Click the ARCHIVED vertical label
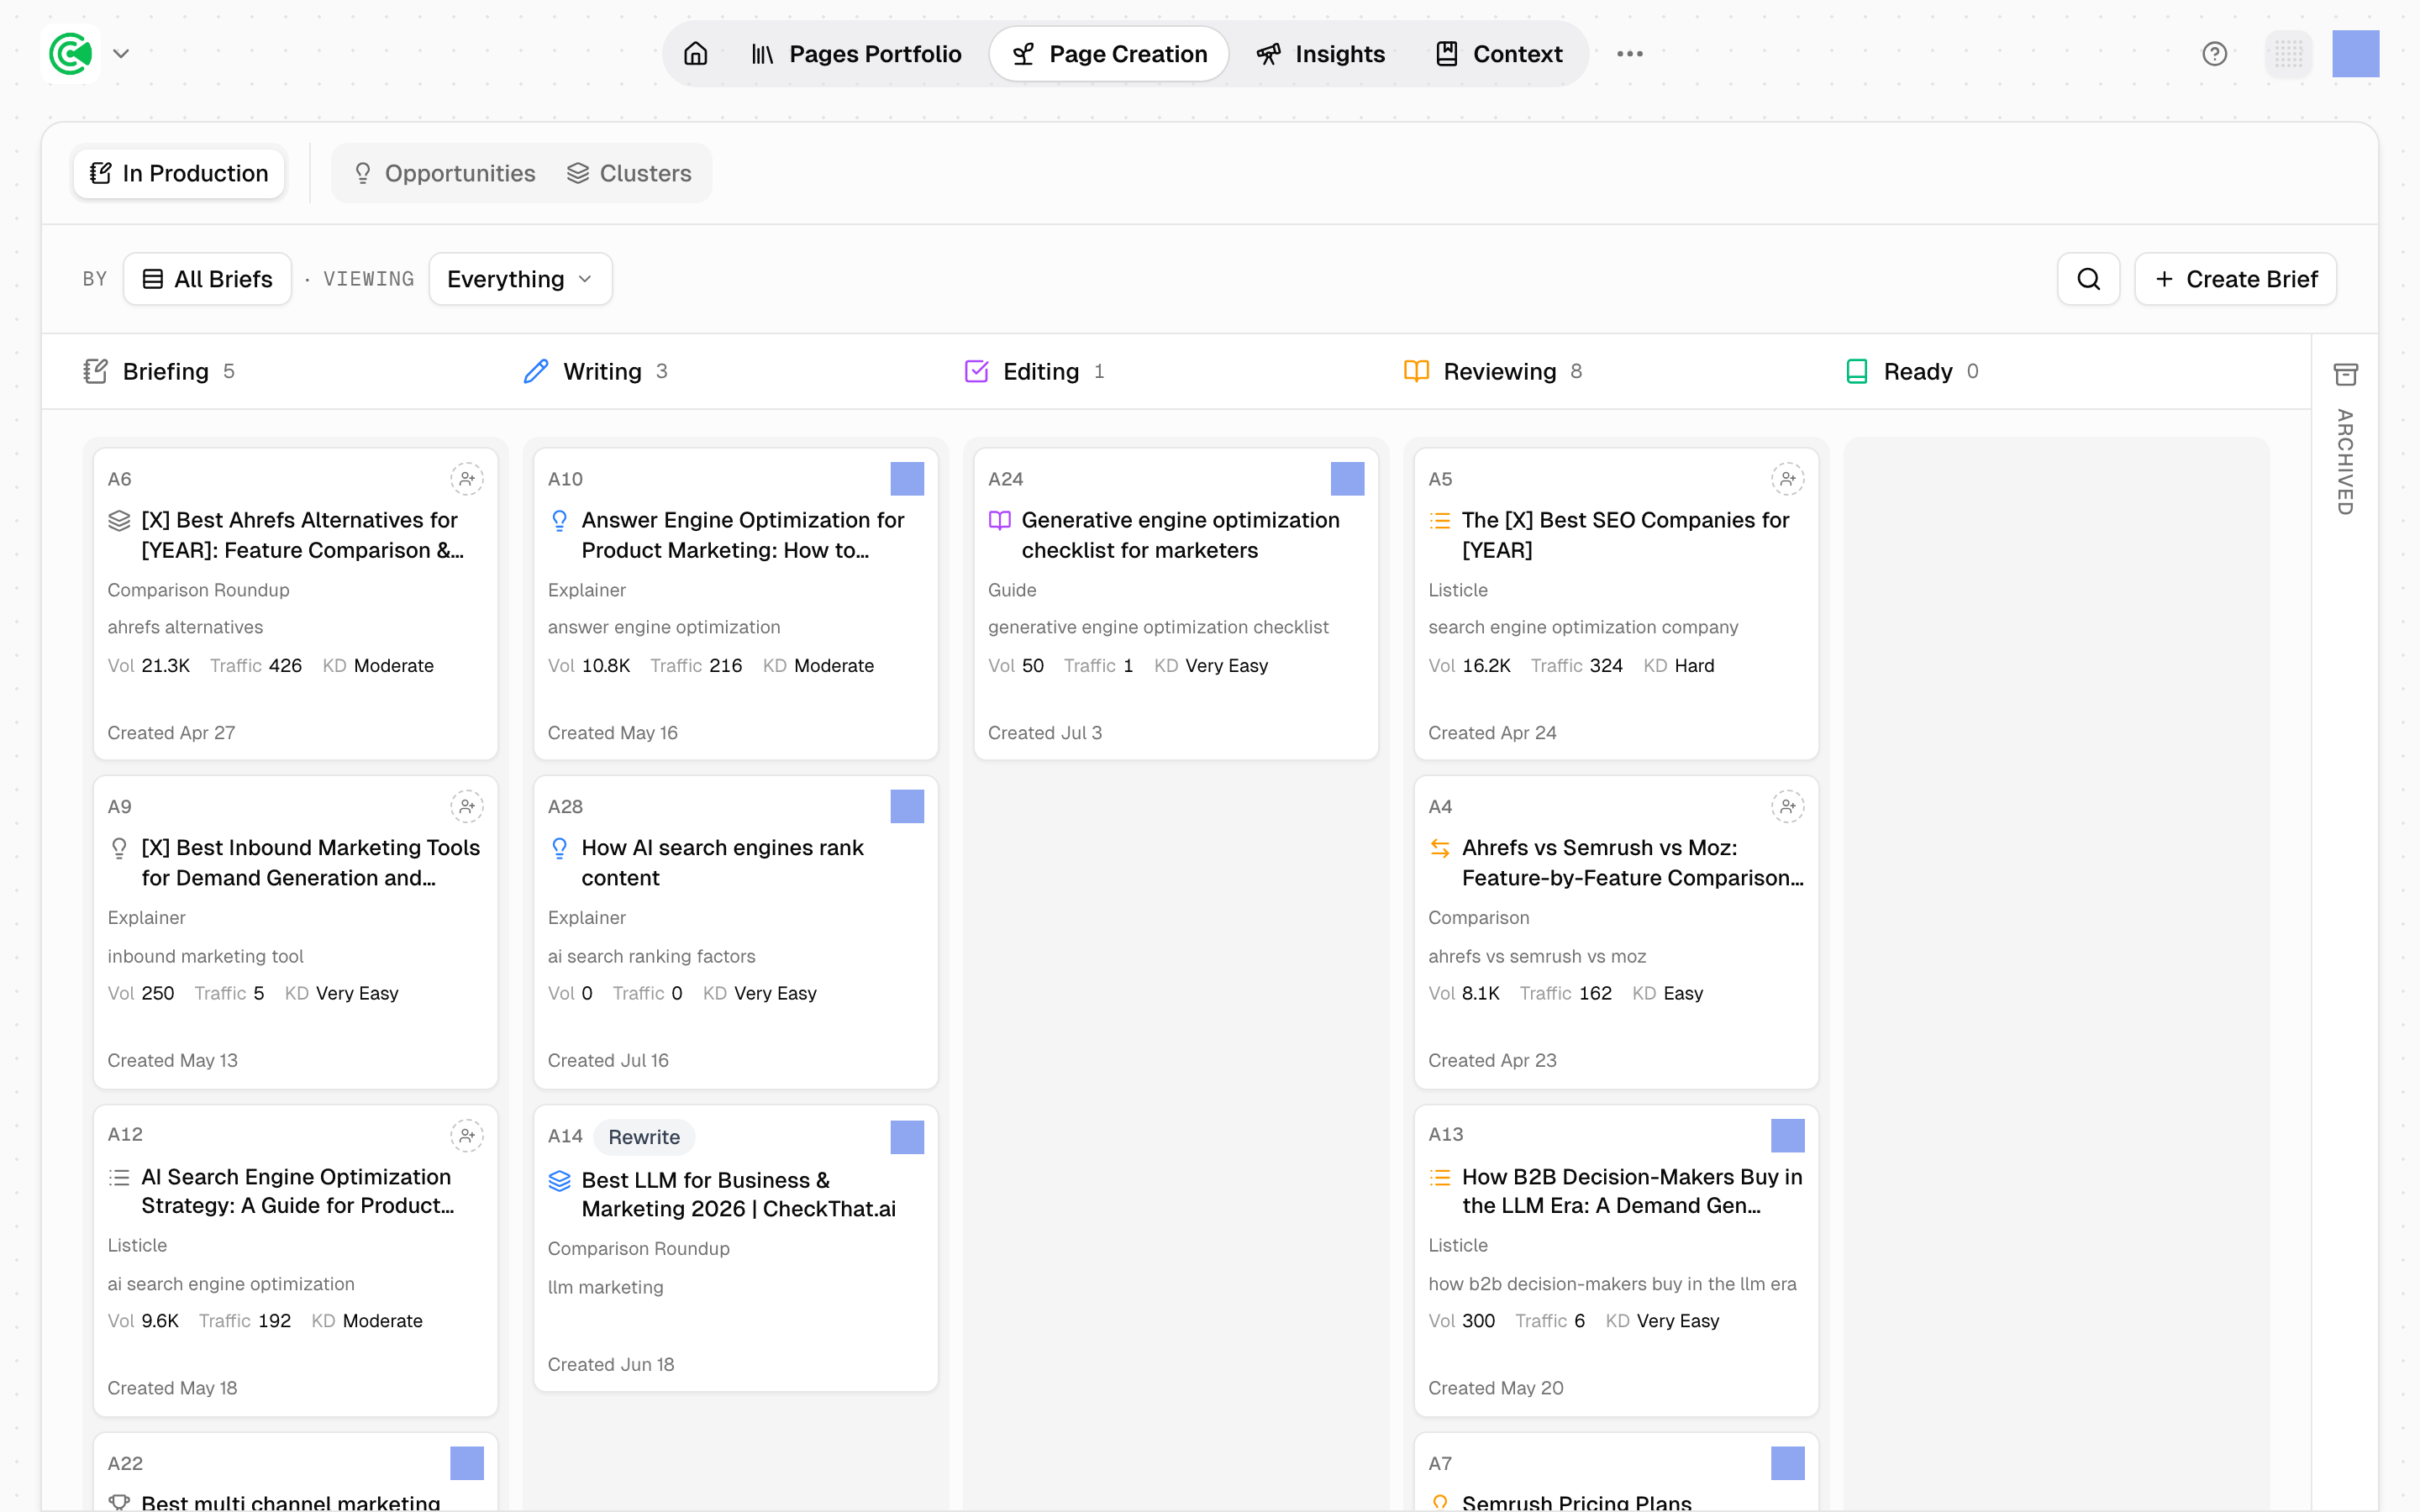The image size is (2420, 1512). [2345, 462]
